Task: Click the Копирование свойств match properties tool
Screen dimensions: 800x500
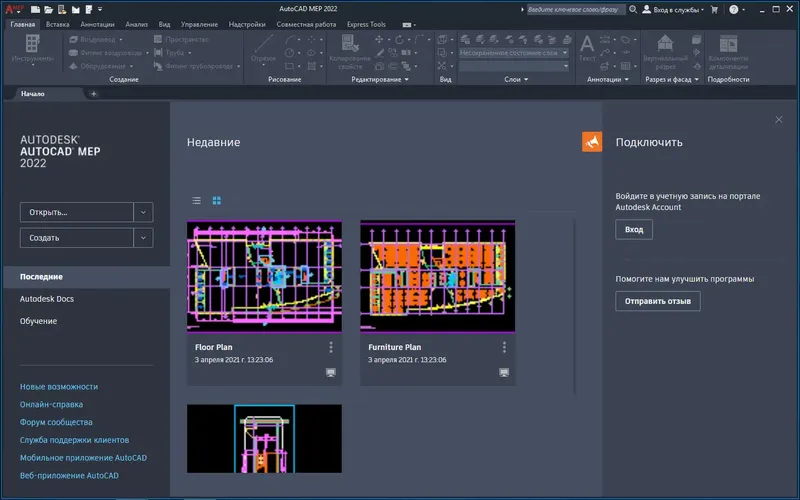Action: [x=350, y=52]
